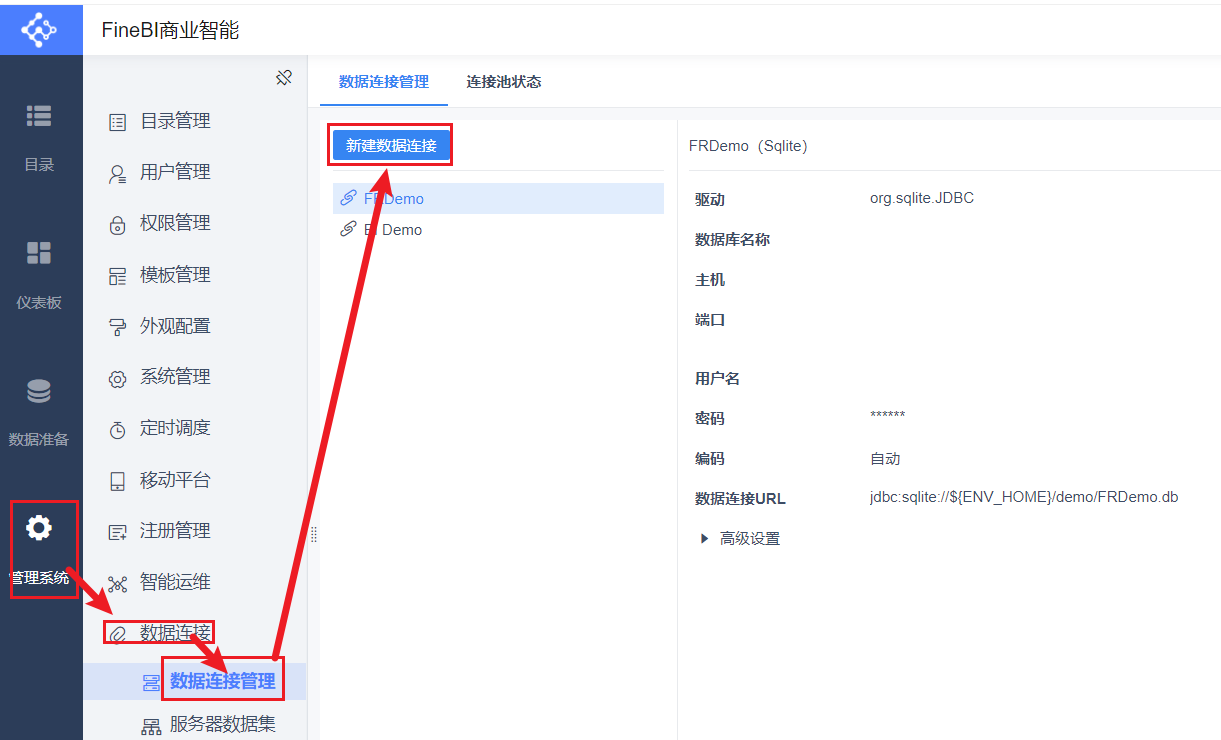
Task: Click the 数据库名称 field label
Action: click(733, 240)
